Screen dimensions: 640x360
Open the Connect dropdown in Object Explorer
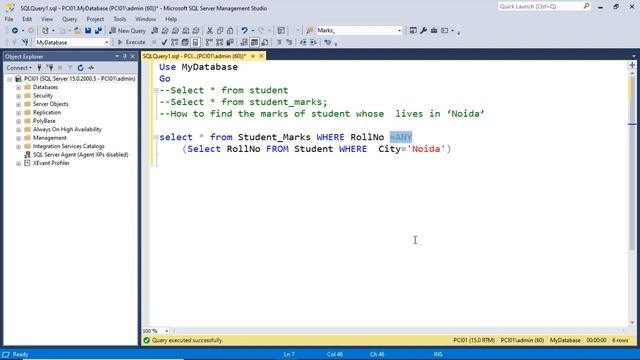[x=19, y=68]
